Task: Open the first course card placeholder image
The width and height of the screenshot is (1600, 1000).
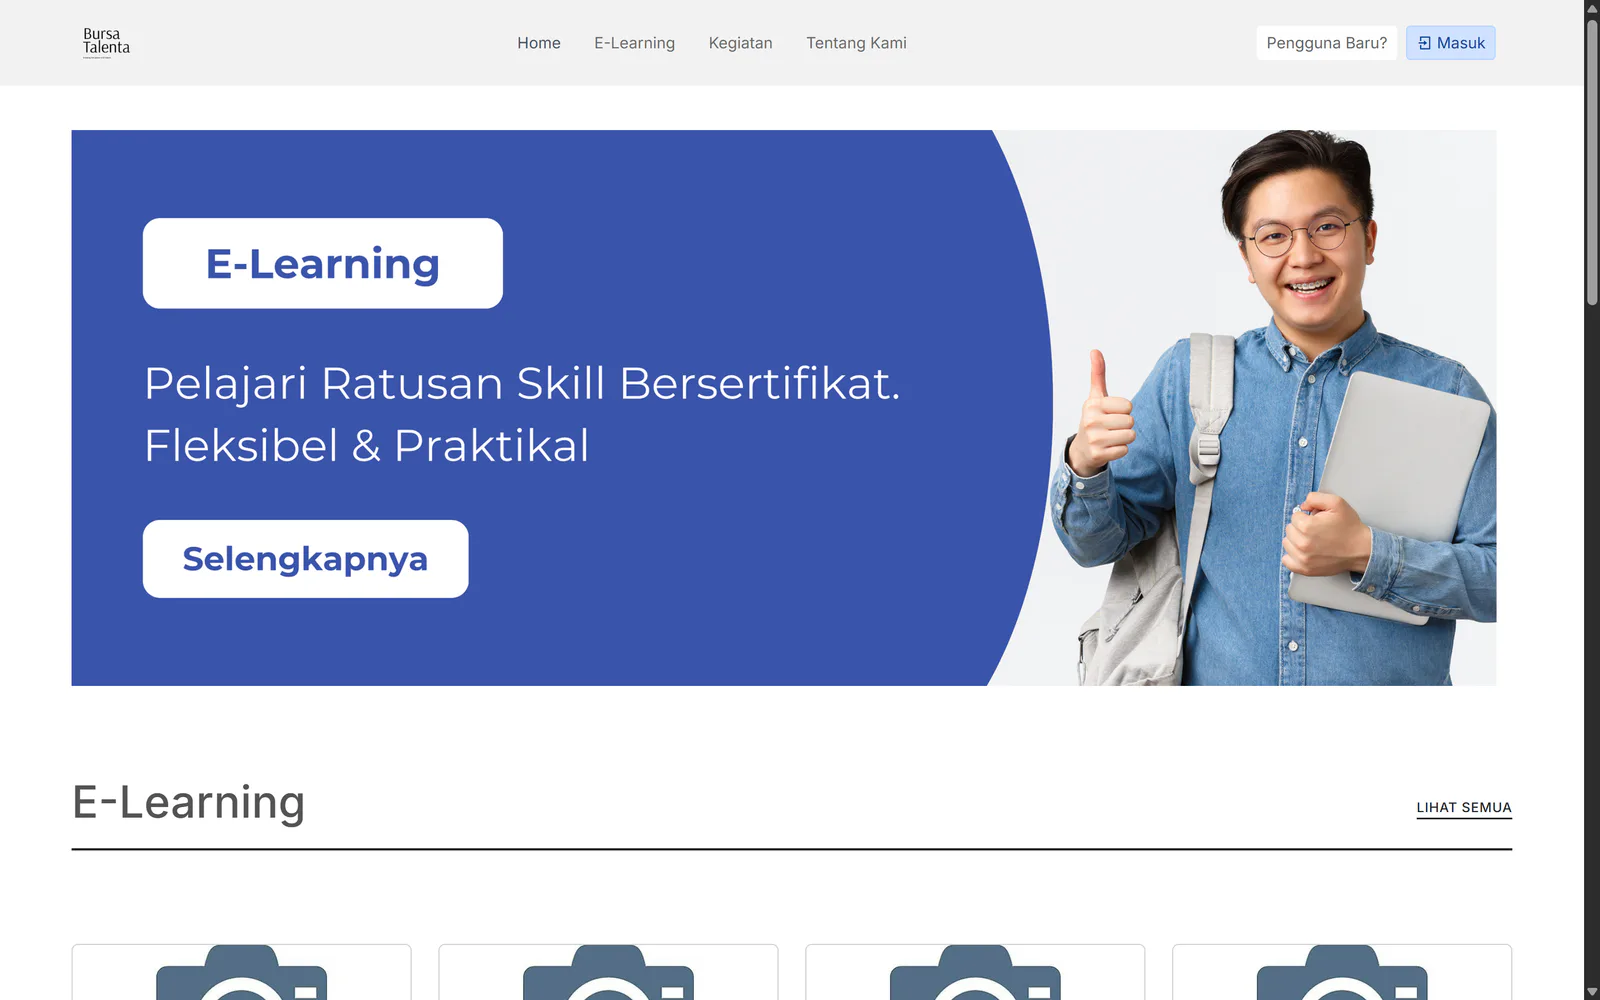Action: click(241, 972)
